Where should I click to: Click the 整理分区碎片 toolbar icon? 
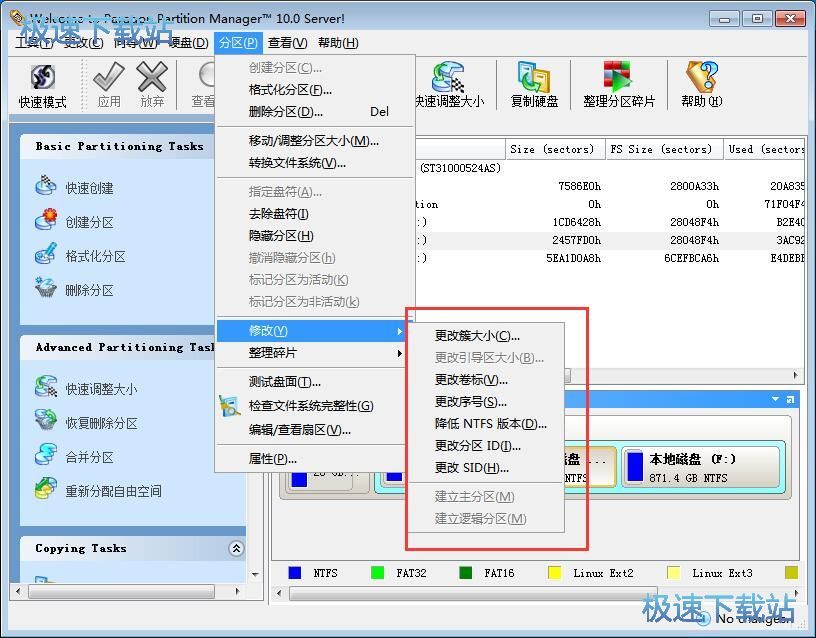(618, 77)
